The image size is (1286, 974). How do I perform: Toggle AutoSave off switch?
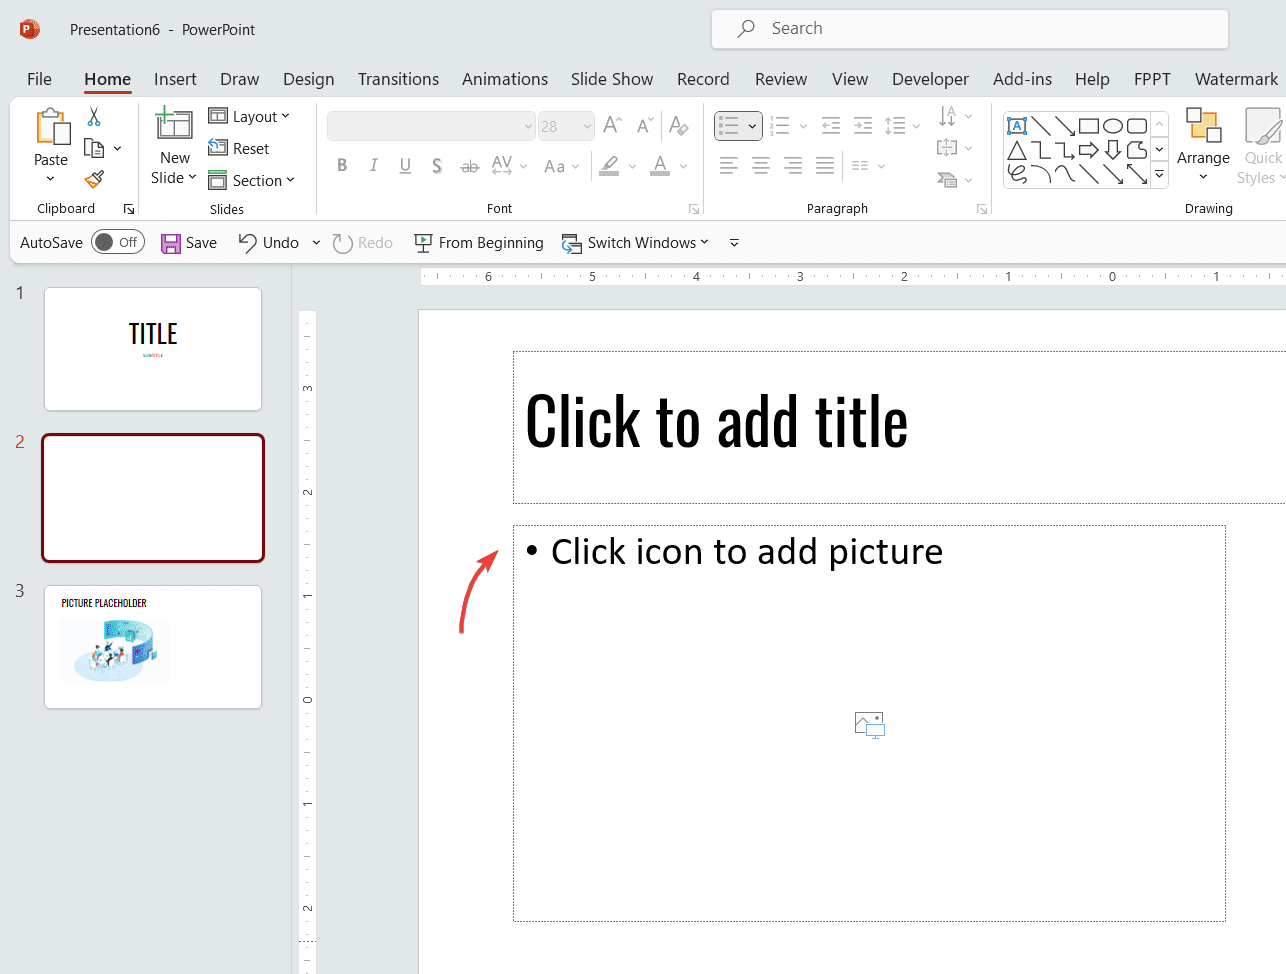tap(117, 241)
